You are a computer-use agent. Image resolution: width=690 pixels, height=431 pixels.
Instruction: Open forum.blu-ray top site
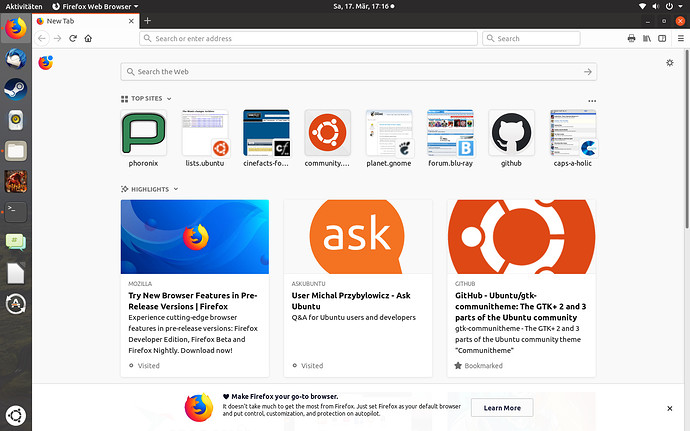[x=450, y=138]
